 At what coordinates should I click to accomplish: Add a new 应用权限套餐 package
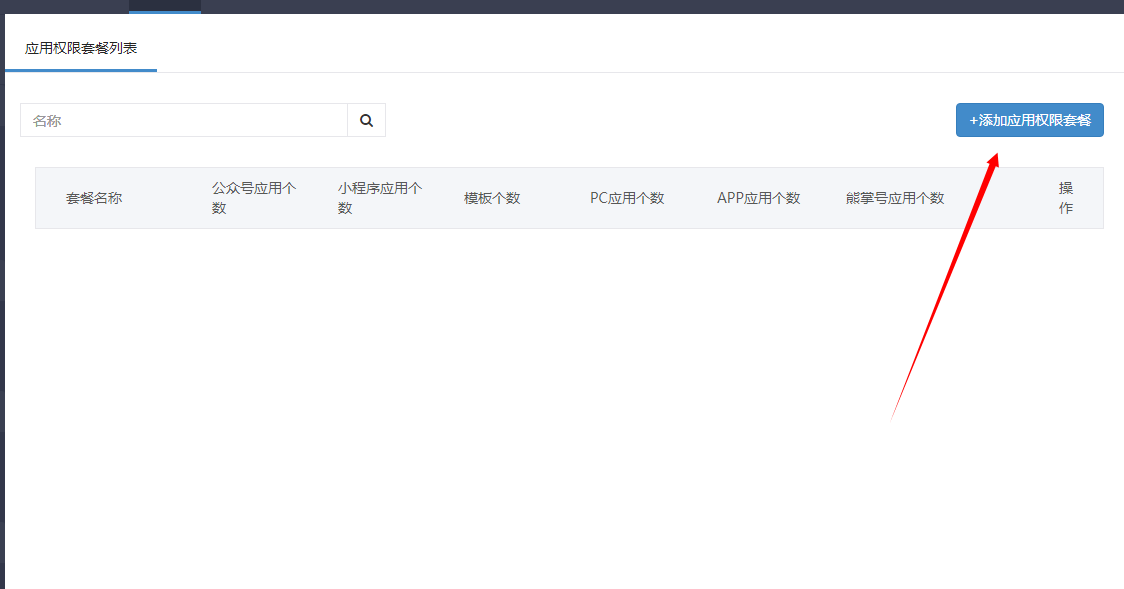coord(1029,120)
